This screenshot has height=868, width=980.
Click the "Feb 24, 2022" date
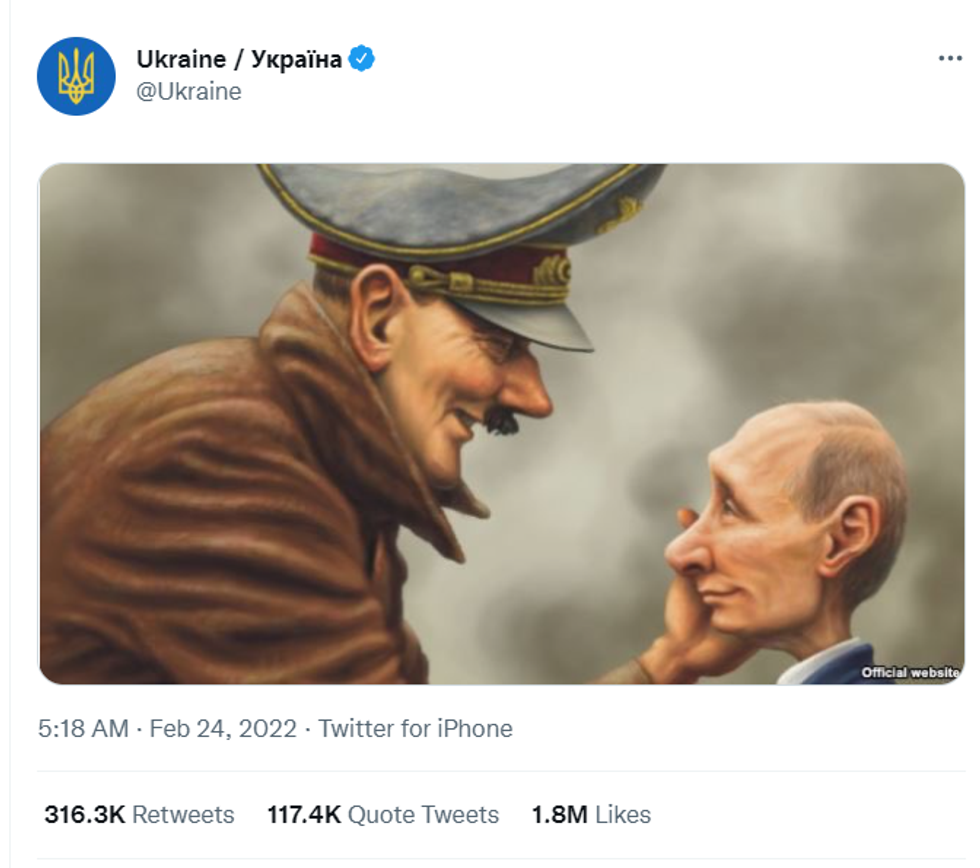pos(222,728)
